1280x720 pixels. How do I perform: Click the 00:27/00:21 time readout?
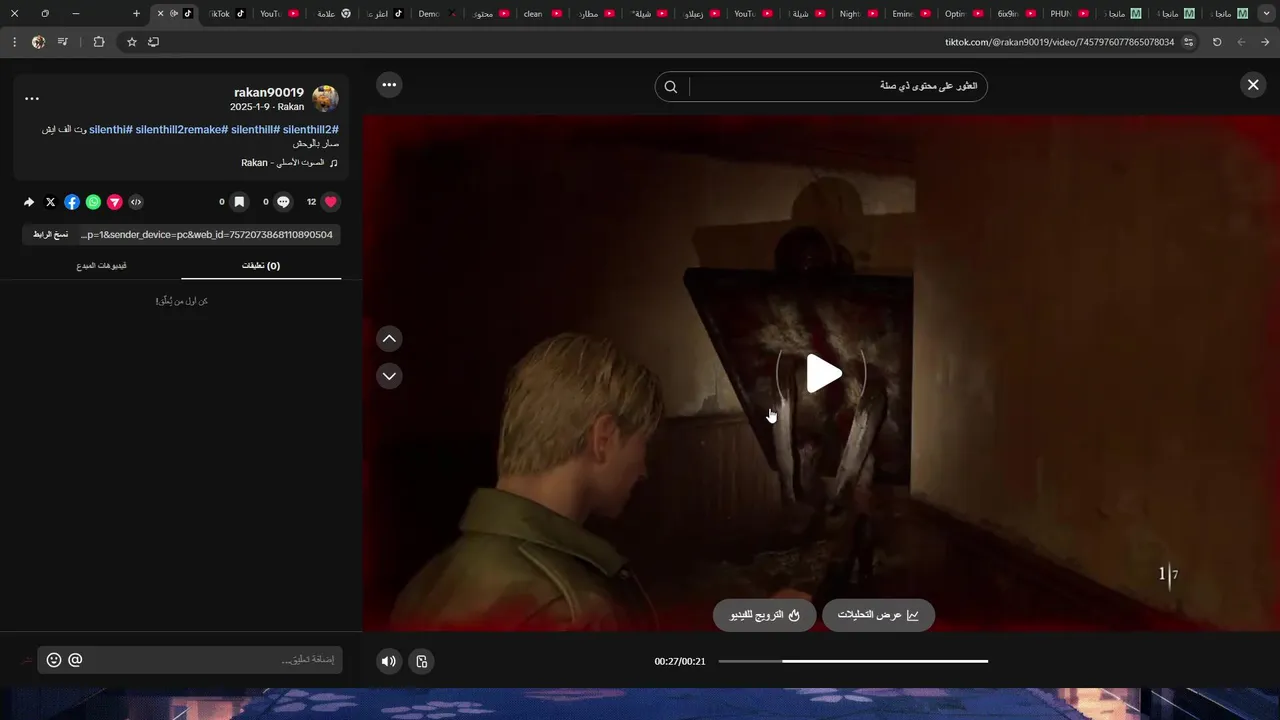[x=680, y=661]
